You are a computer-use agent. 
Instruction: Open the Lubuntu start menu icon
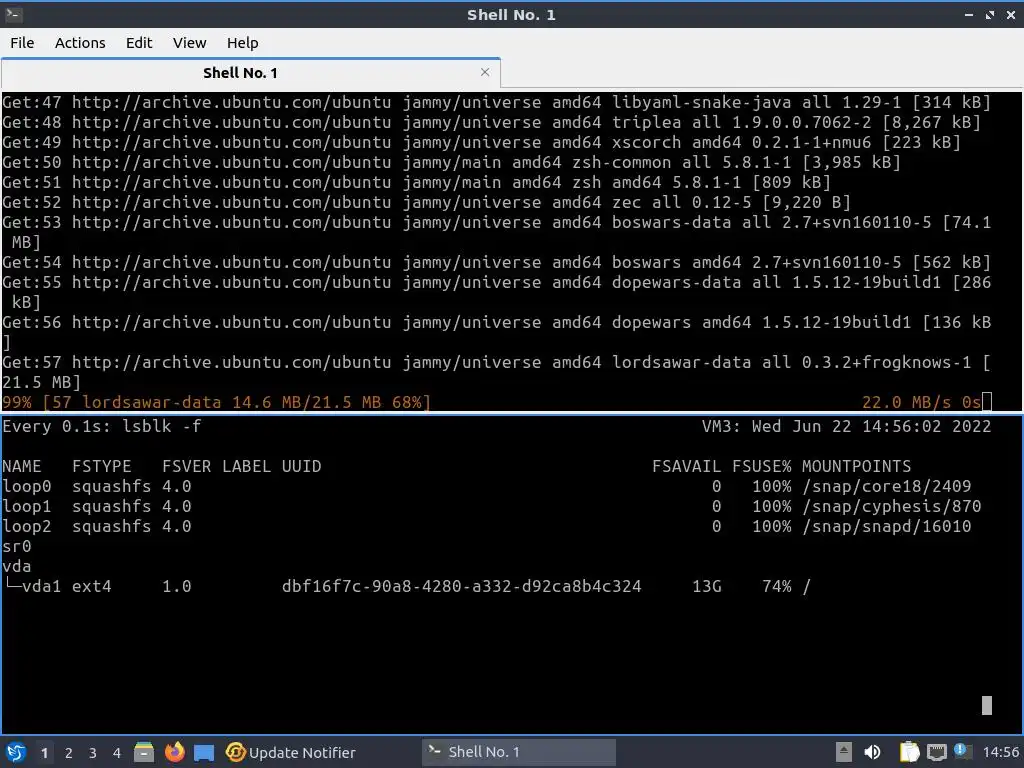coord(16,752)
